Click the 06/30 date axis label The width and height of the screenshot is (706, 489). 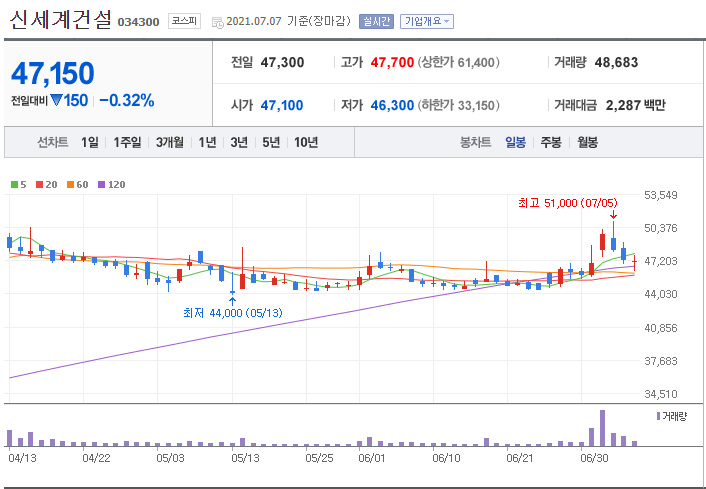coord(594,458)
